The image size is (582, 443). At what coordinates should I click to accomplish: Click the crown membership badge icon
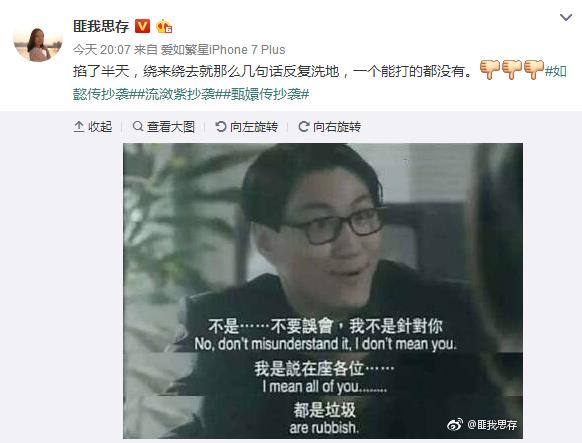point(164,26)
